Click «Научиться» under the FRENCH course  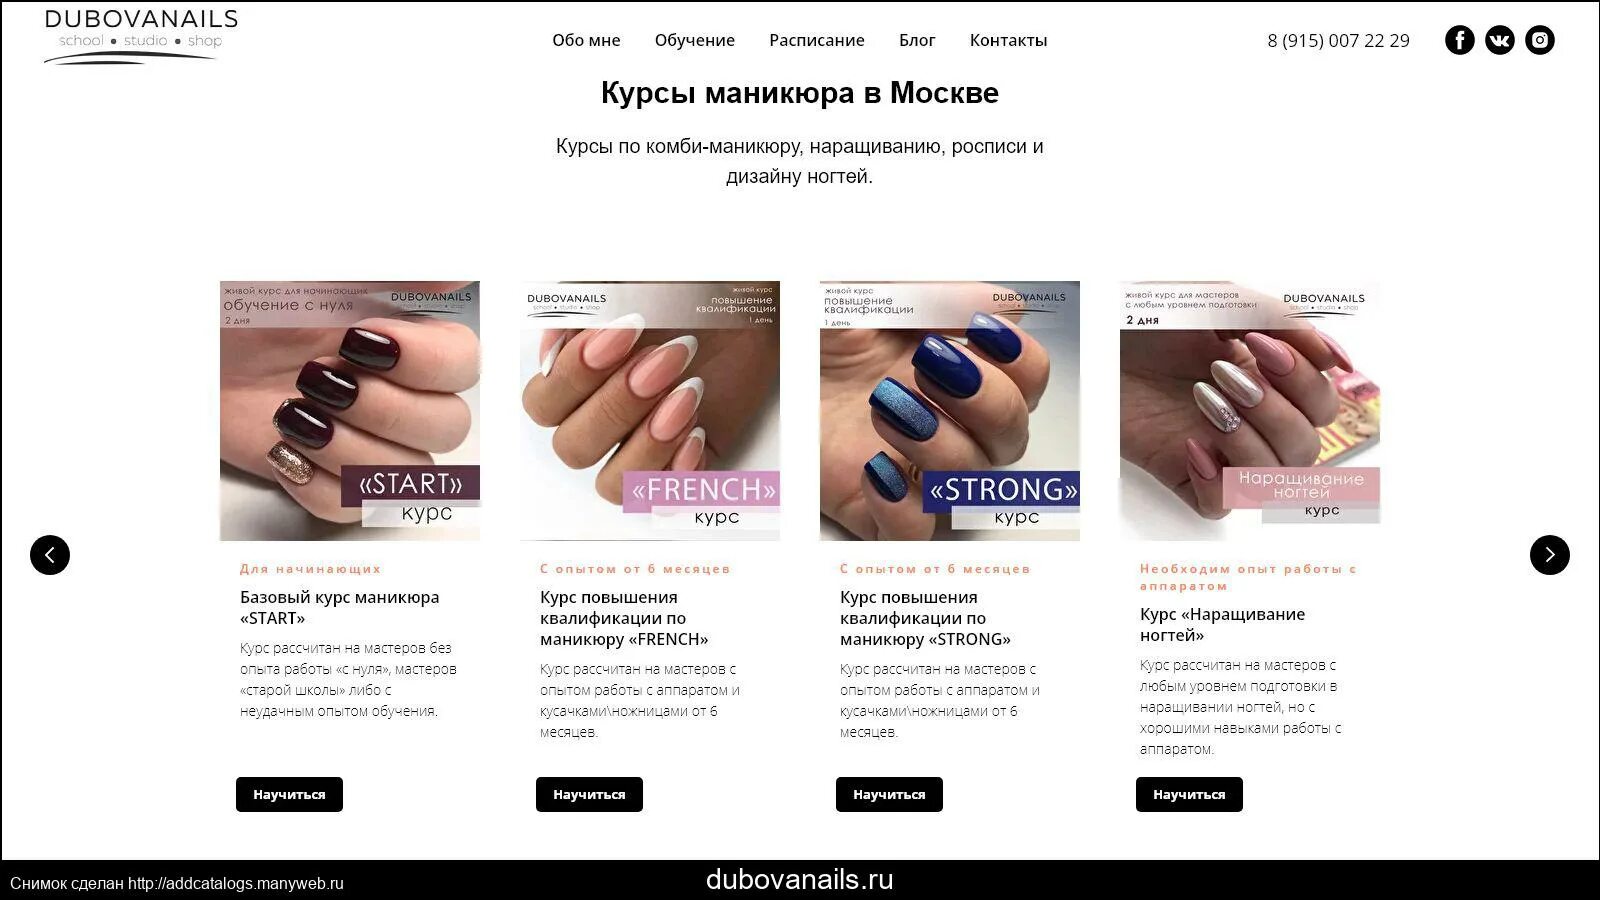pyautogui.click(x=589, y=794)
